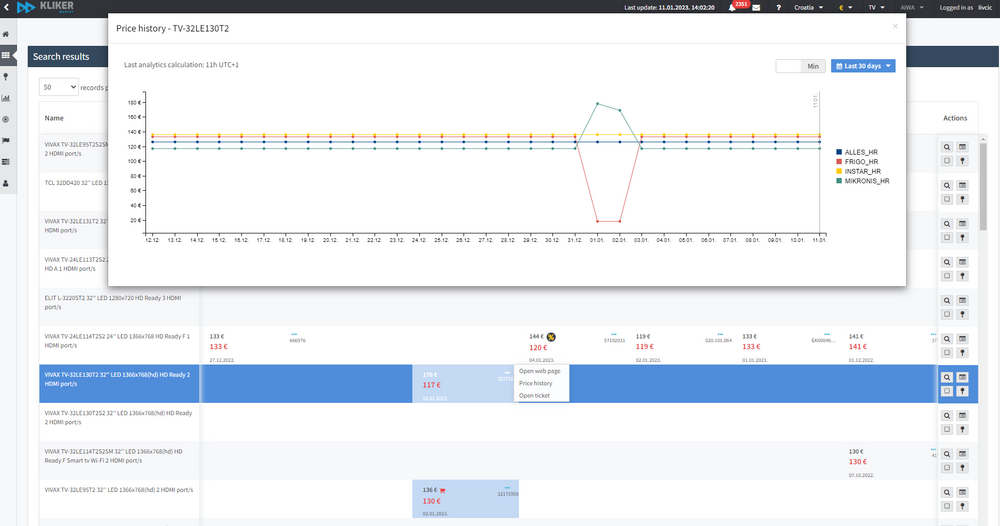Open the 50 records per page dropdown
Viewport: 1000px width, 526px height.
coord(59,87)
